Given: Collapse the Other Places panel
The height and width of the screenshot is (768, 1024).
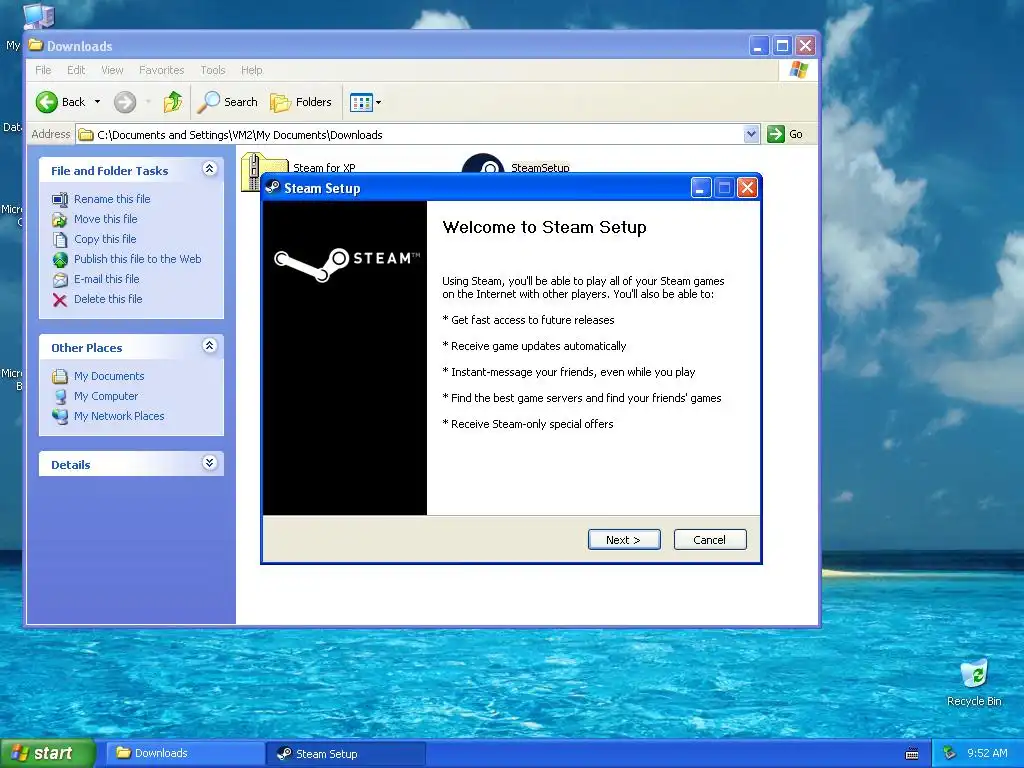Looking at the screenshot, I should [209, 346].
